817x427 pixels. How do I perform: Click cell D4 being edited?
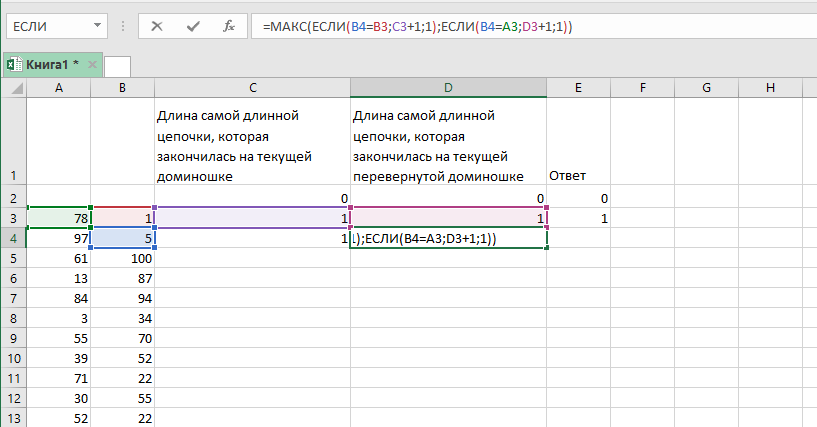[448, 239]
